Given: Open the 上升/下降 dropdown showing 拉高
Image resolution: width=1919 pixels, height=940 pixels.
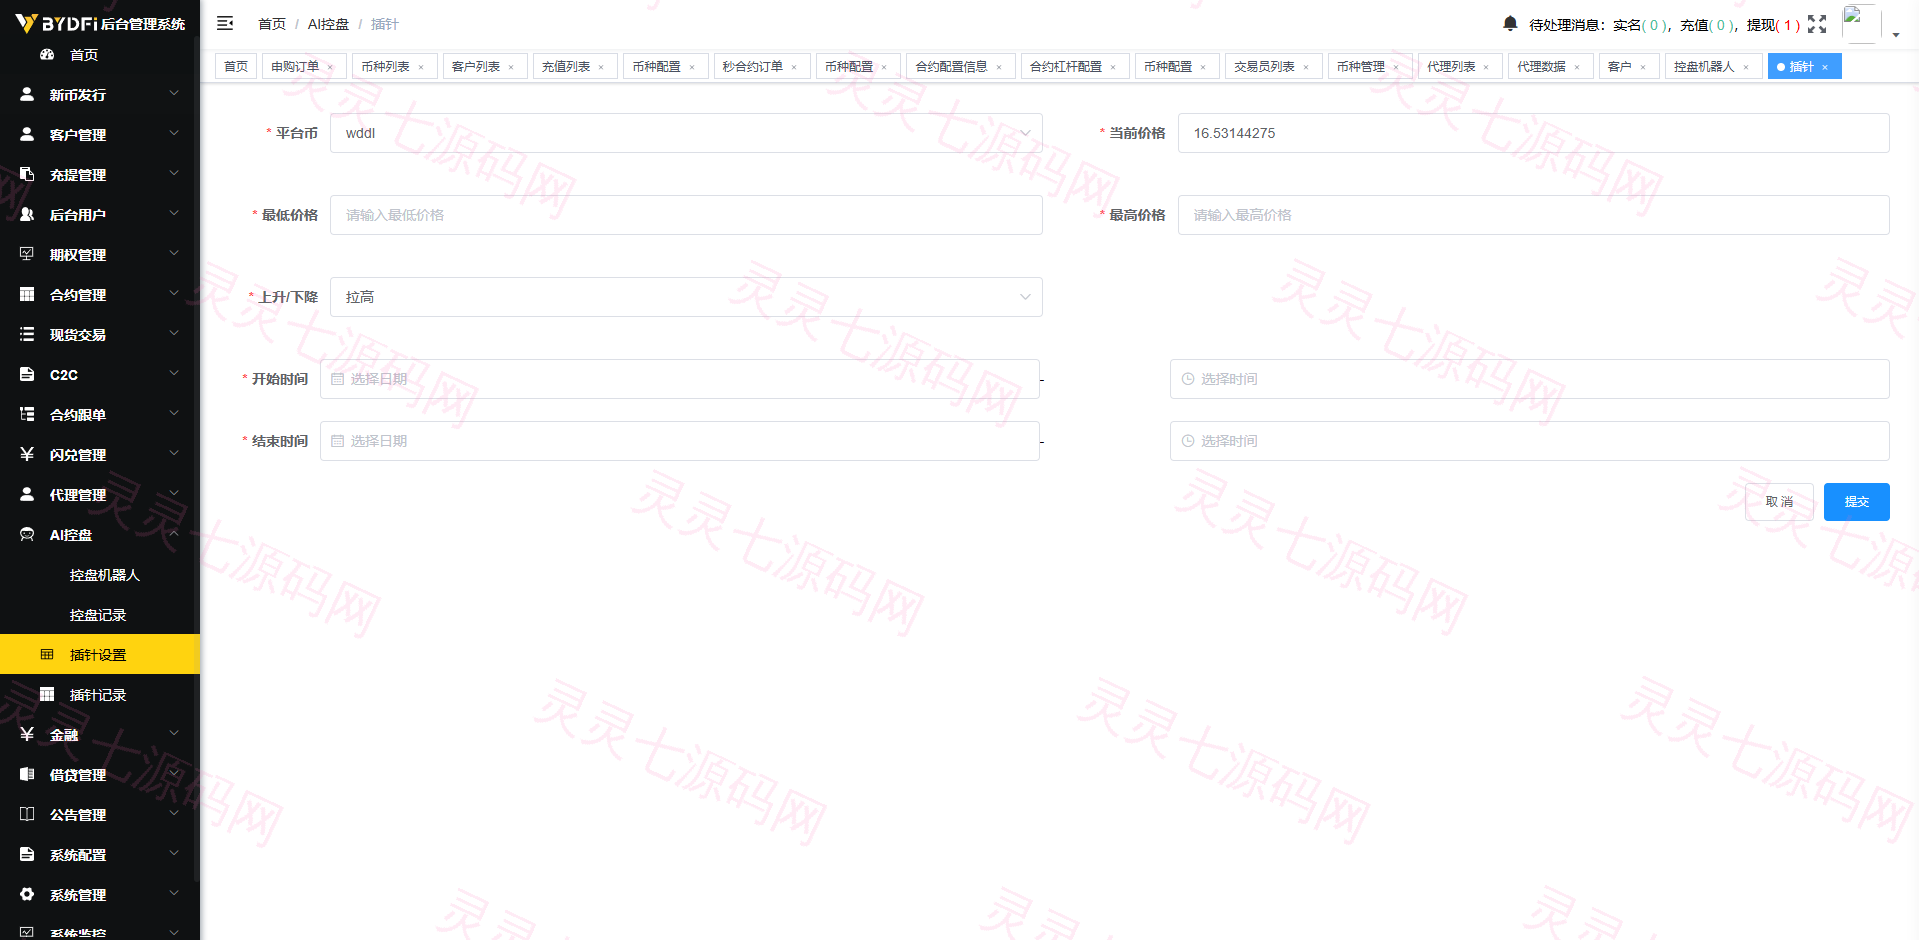Looking at the screenshot, I should click(x=686, y=297).
